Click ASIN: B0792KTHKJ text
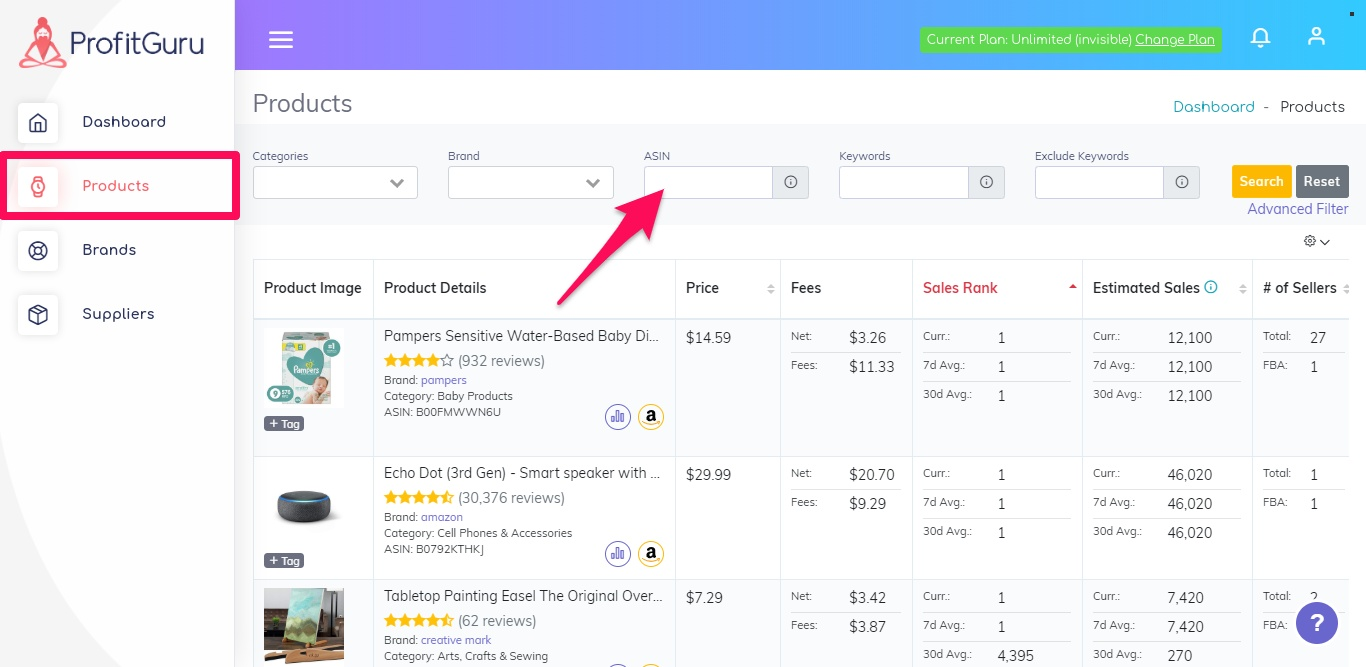The height and width of the screenshot is (667, 1366). point(434,549)
